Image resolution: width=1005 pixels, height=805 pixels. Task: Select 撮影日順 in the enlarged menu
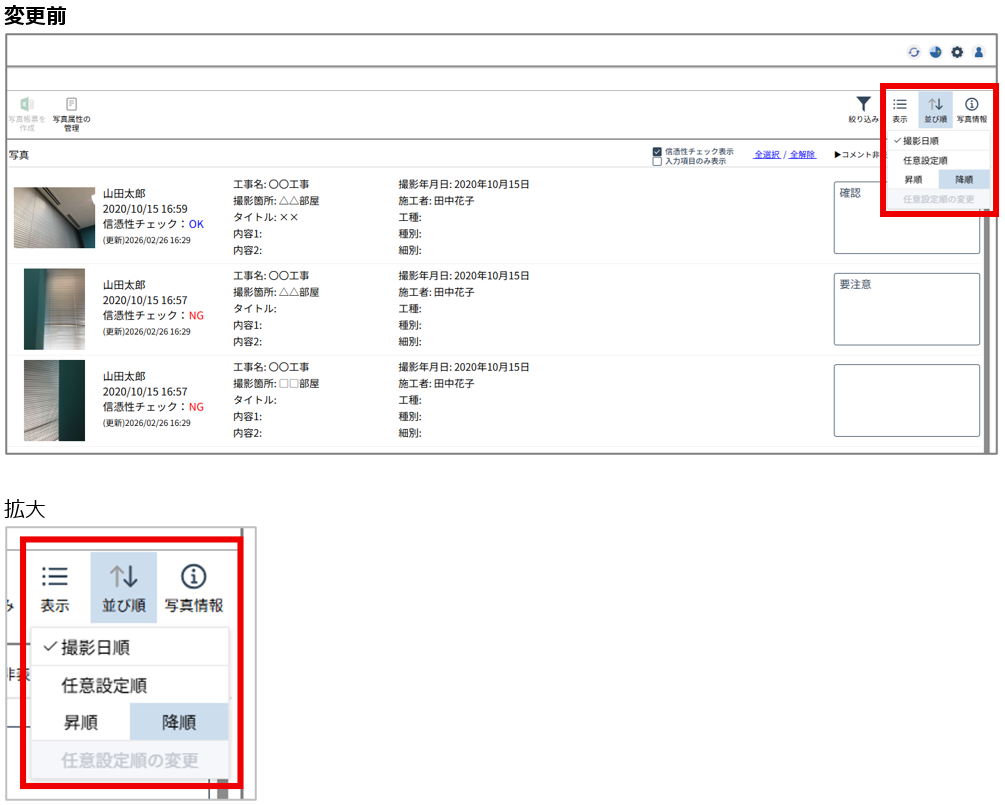tap(95, 647)
